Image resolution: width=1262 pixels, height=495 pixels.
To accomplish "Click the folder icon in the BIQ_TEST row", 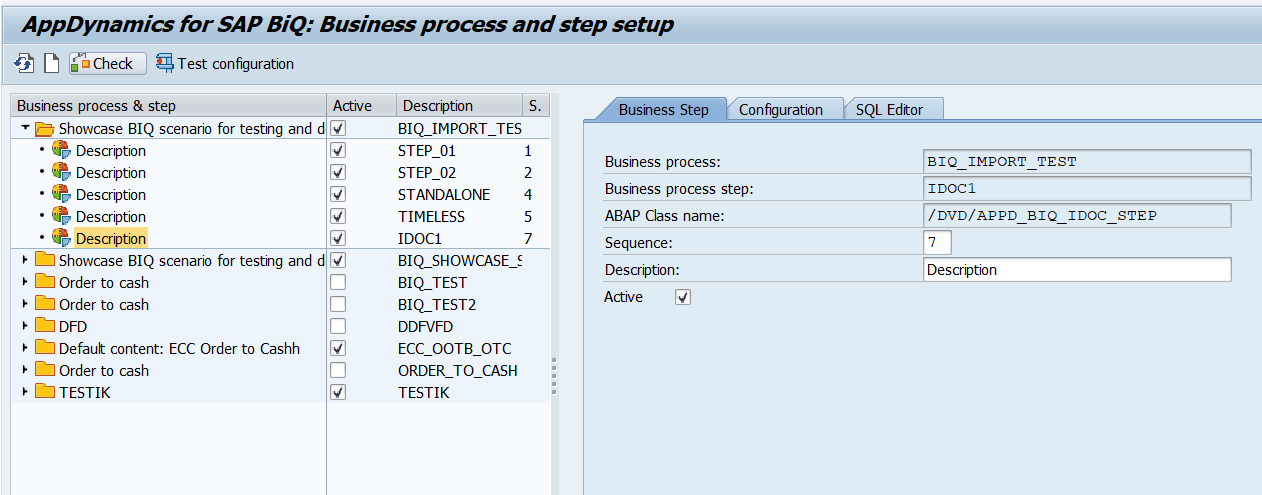I will coord(44,283).
